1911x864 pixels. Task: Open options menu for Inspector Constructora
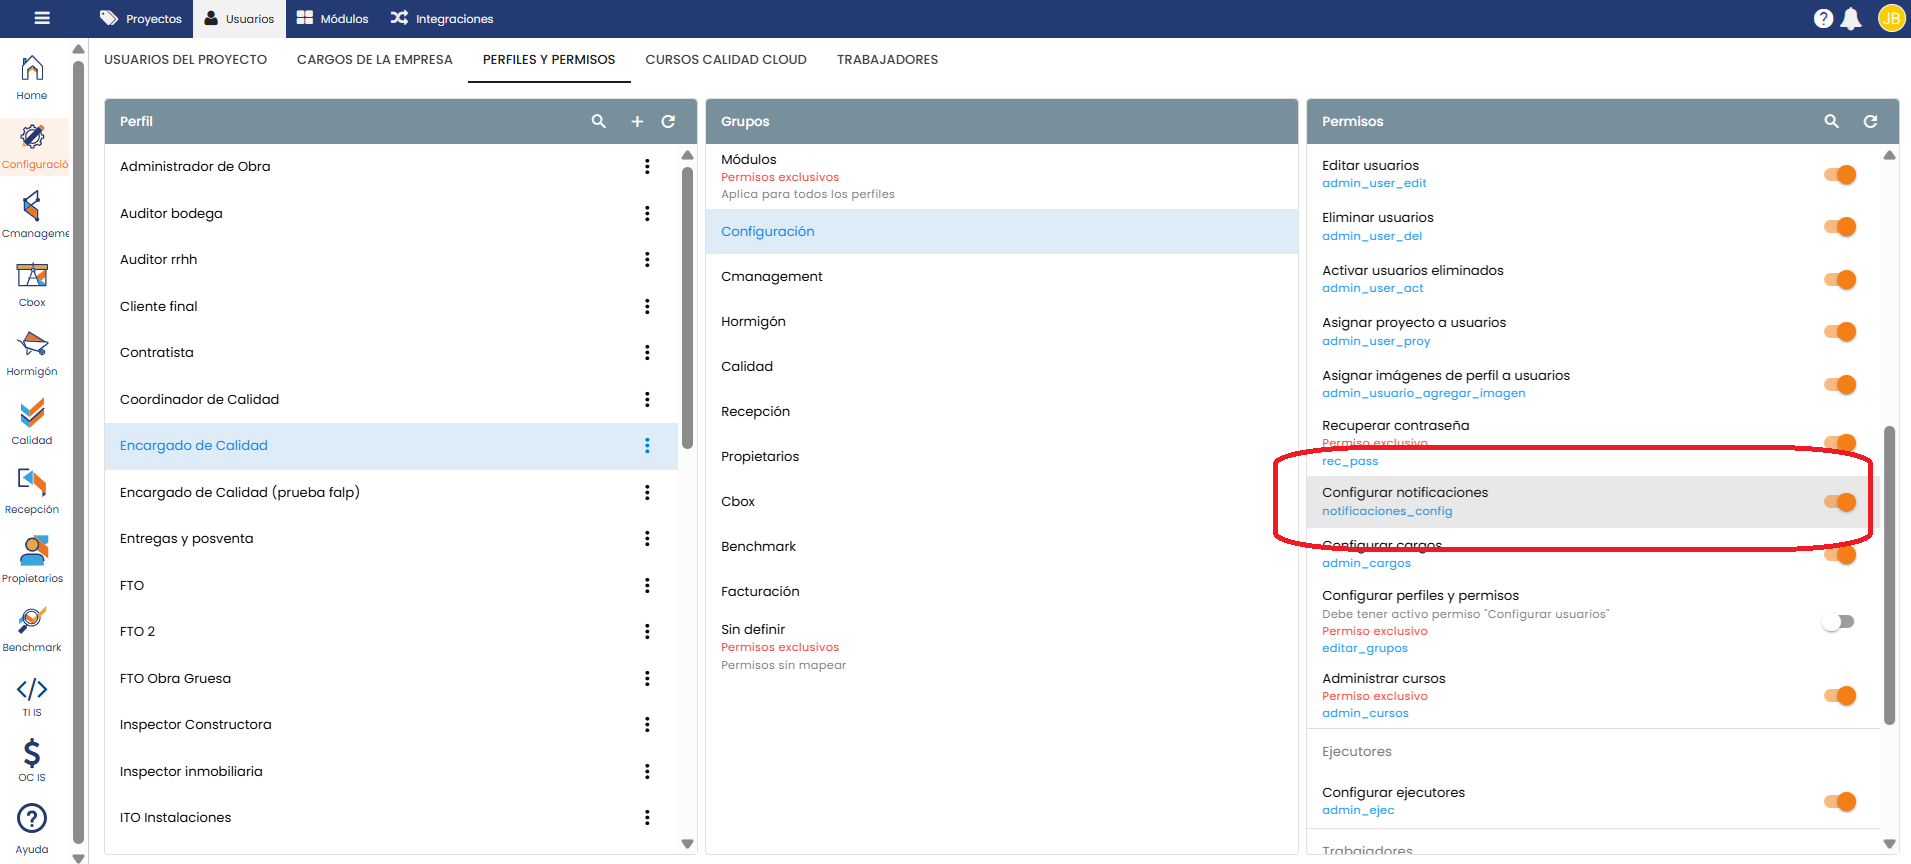[x=647, y=725]
